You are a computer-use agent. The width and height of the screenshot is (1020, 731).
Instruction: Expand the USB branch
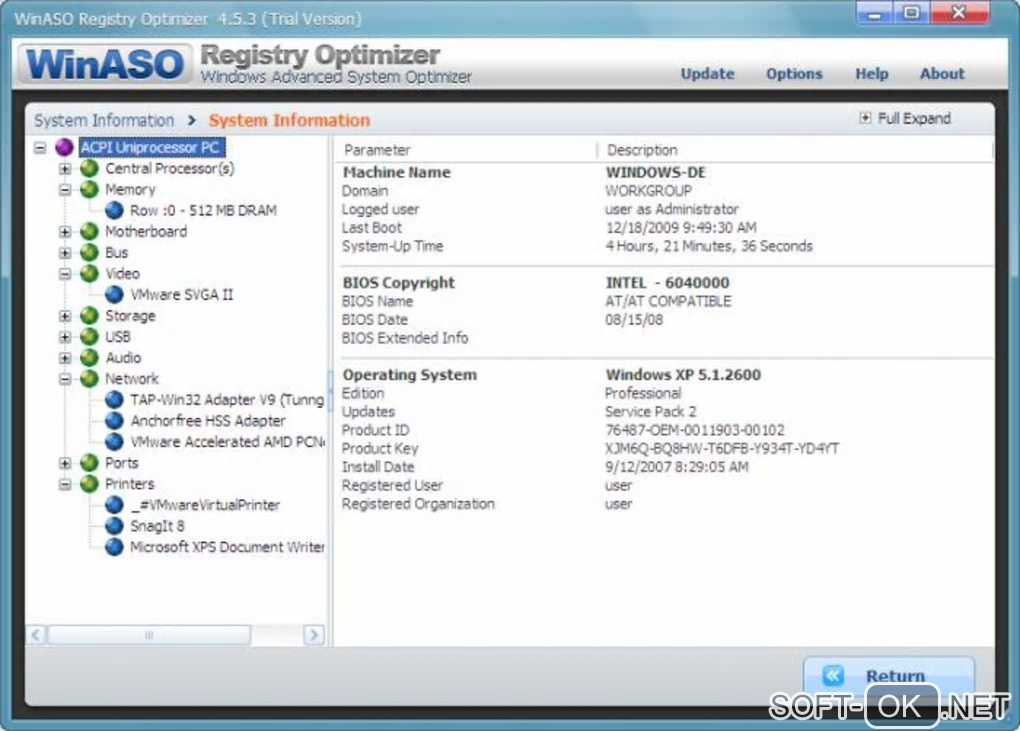65,336
